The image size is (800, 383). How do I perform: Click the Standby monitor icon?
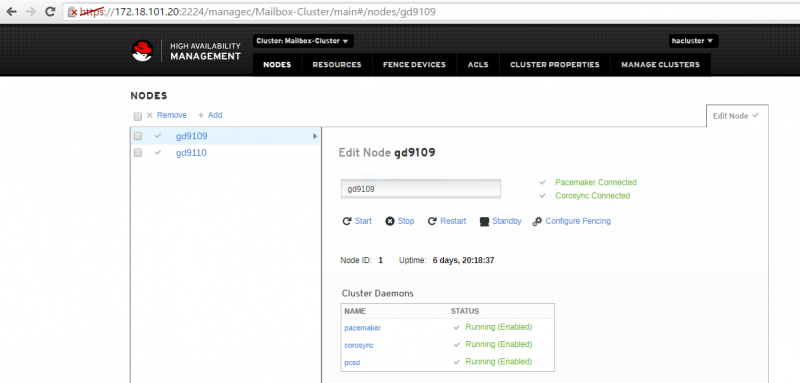(484, 222)
